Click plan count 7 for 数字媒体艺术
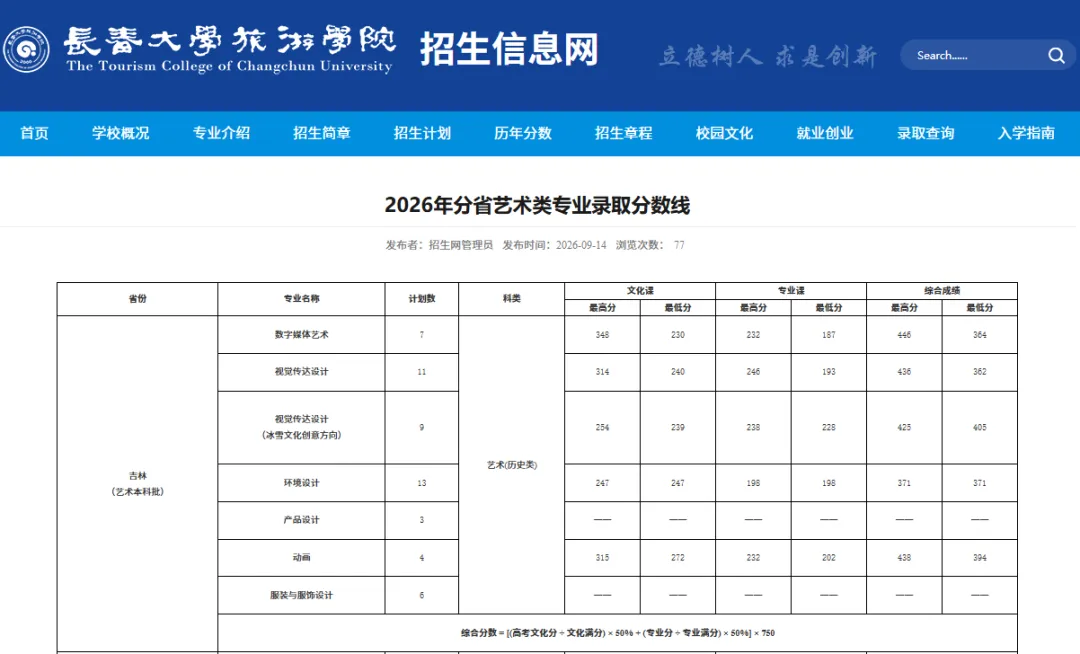The image size is (1080, 654). coord(422,335)
